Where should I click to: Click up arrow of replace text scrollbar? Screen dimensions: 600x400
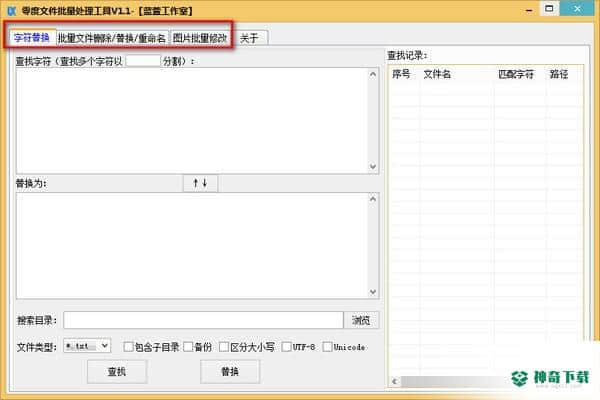pyautogui.click(x=373, y=199)
